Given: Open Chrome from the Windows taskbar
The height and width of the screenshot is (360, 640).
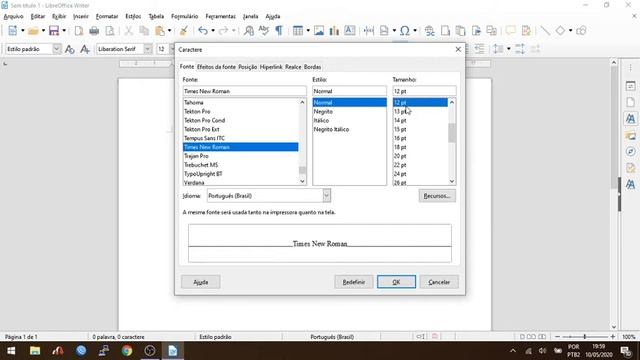Looking at the screenshot, I should [x=127, y=351].
